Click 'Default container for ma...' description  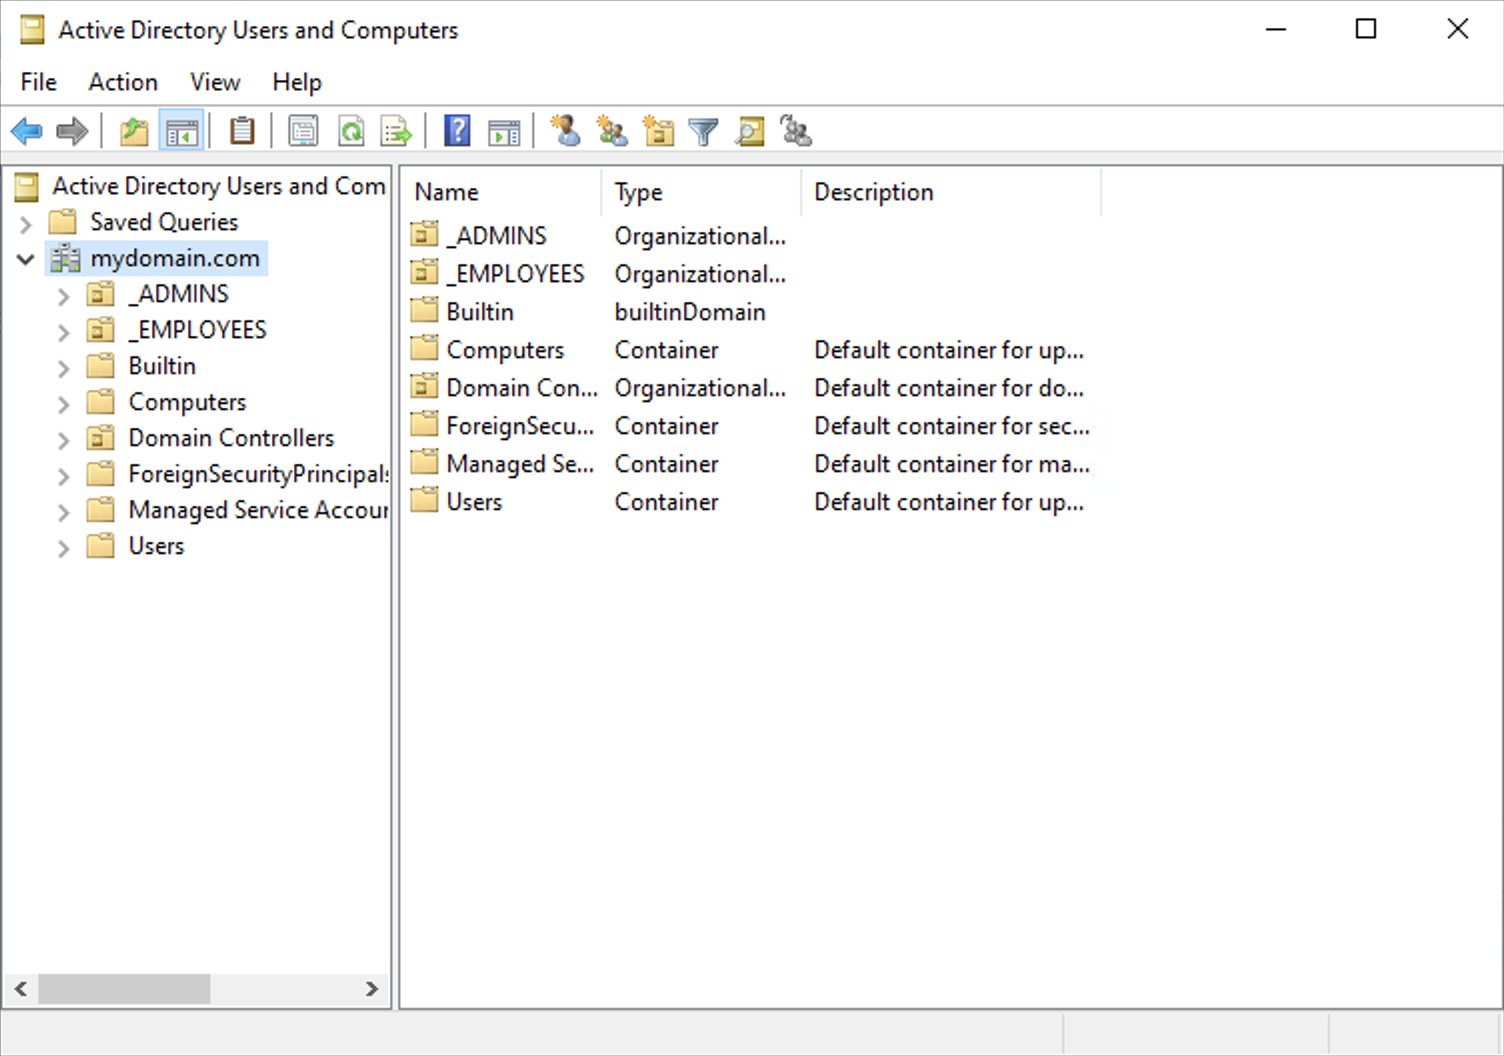(952, 464)
